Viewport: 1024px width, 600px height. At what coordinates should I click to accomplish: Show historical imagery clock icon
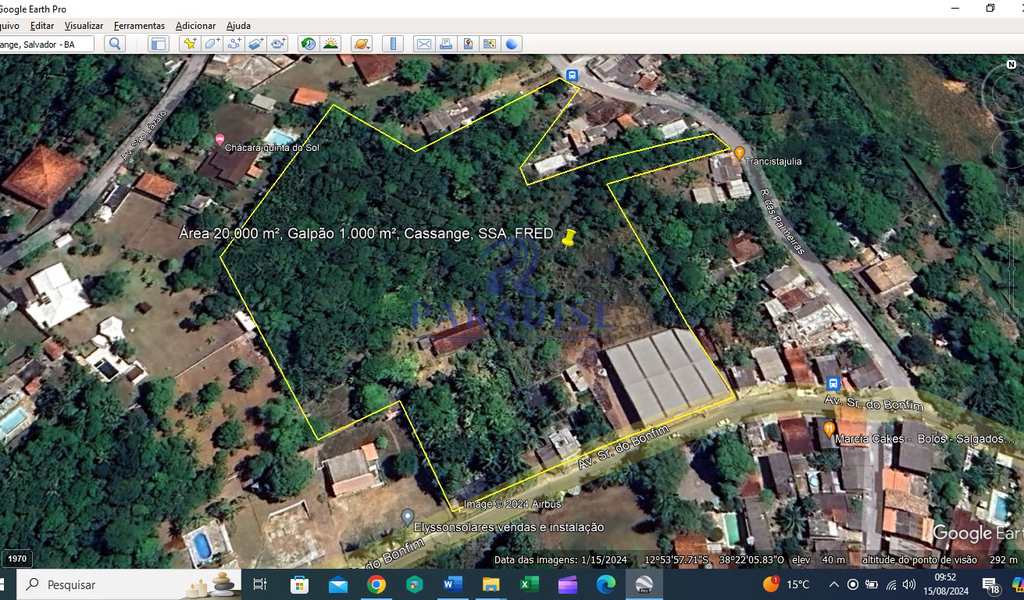pyautogui.click(x=308, y=44)
